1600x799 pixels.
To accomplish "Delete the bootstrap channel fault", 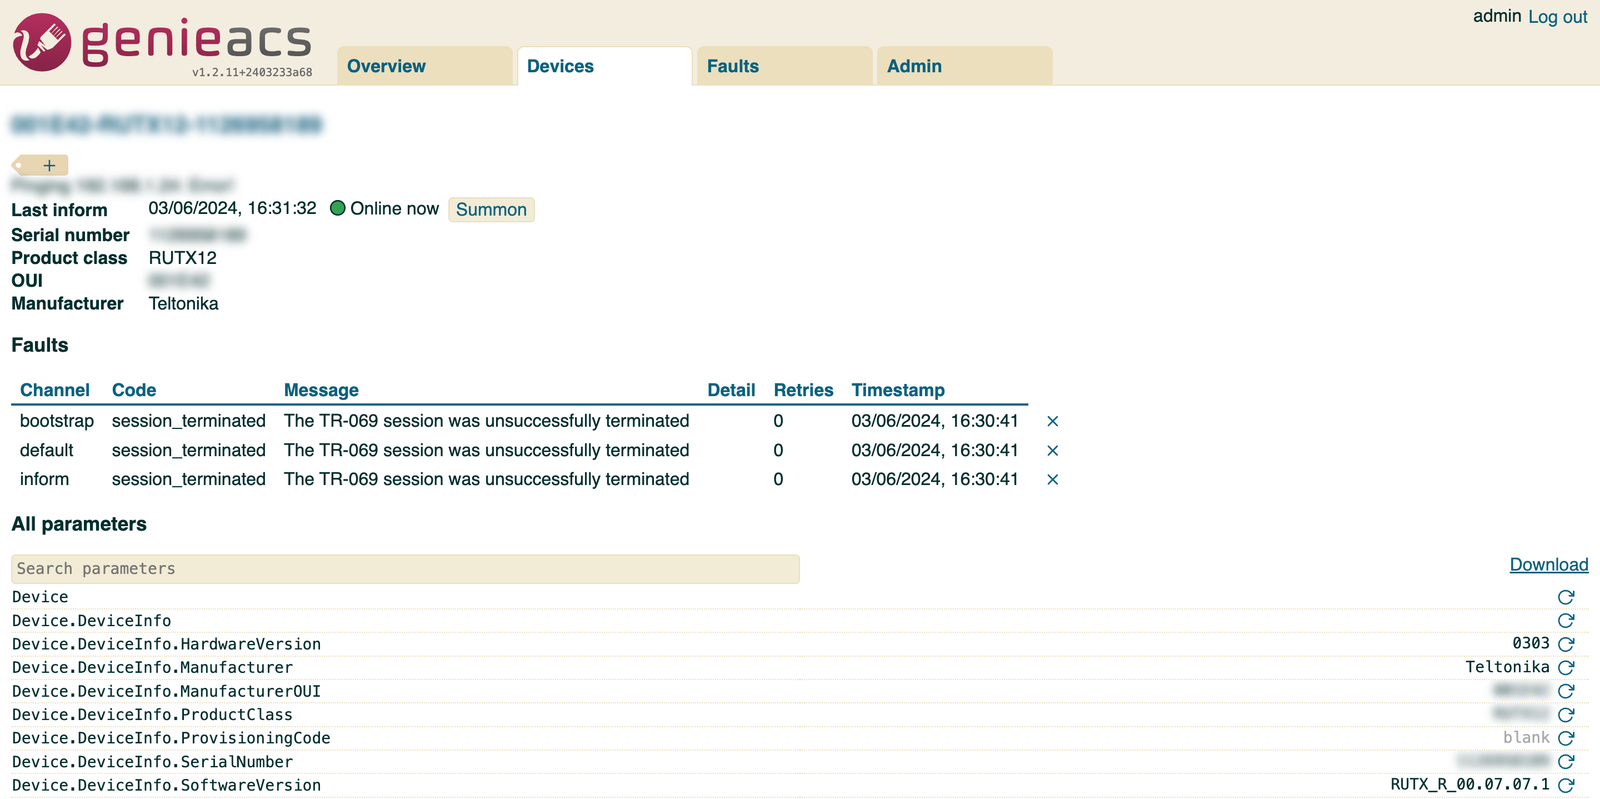I will (1052, 421).
